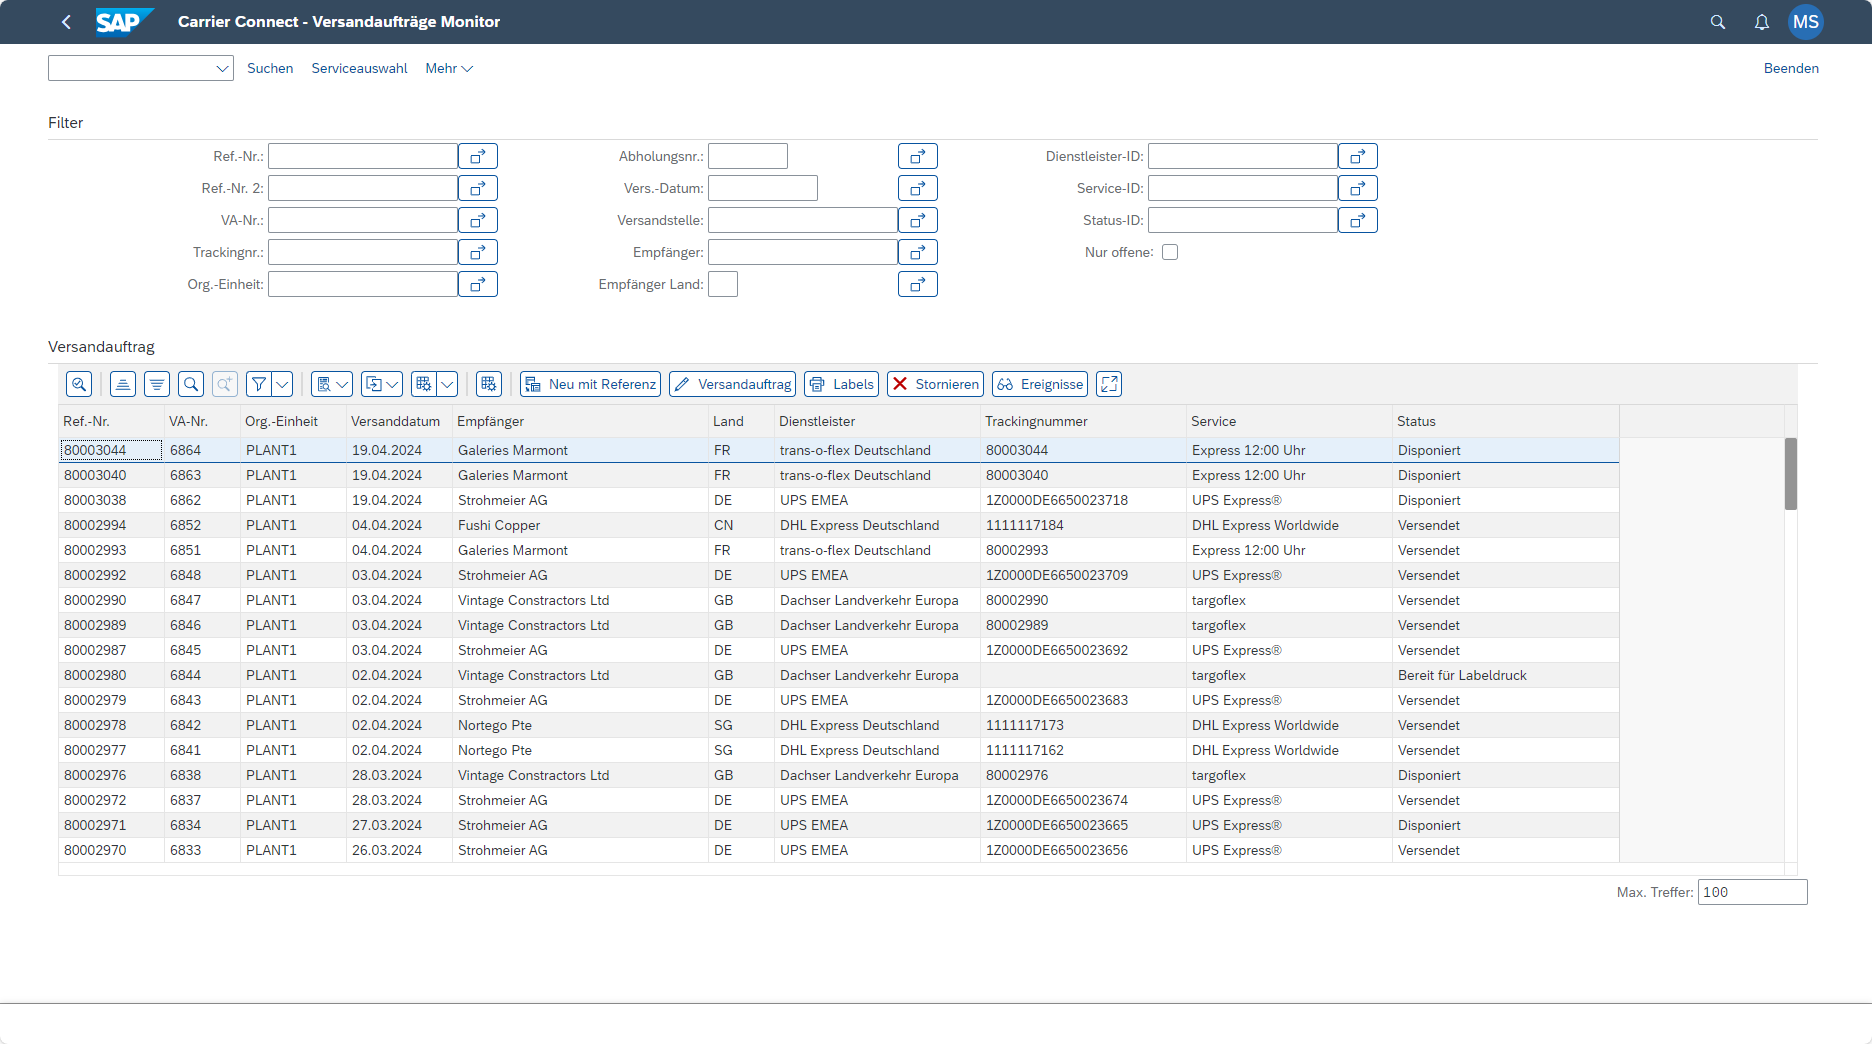The height and width of the screenshot is (1044, 1872).
Task: Open value help for Trackingnr.
Action: tap(477, 252)
